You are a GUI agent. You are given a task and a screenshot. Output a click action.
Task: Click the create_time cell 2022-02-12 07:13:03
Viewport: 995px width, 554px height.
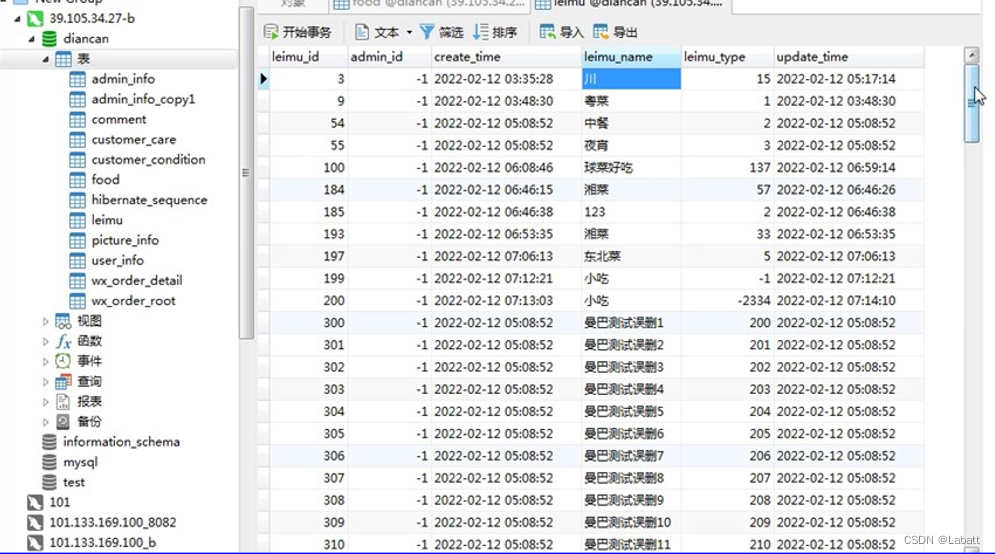(x=506, y=301)
